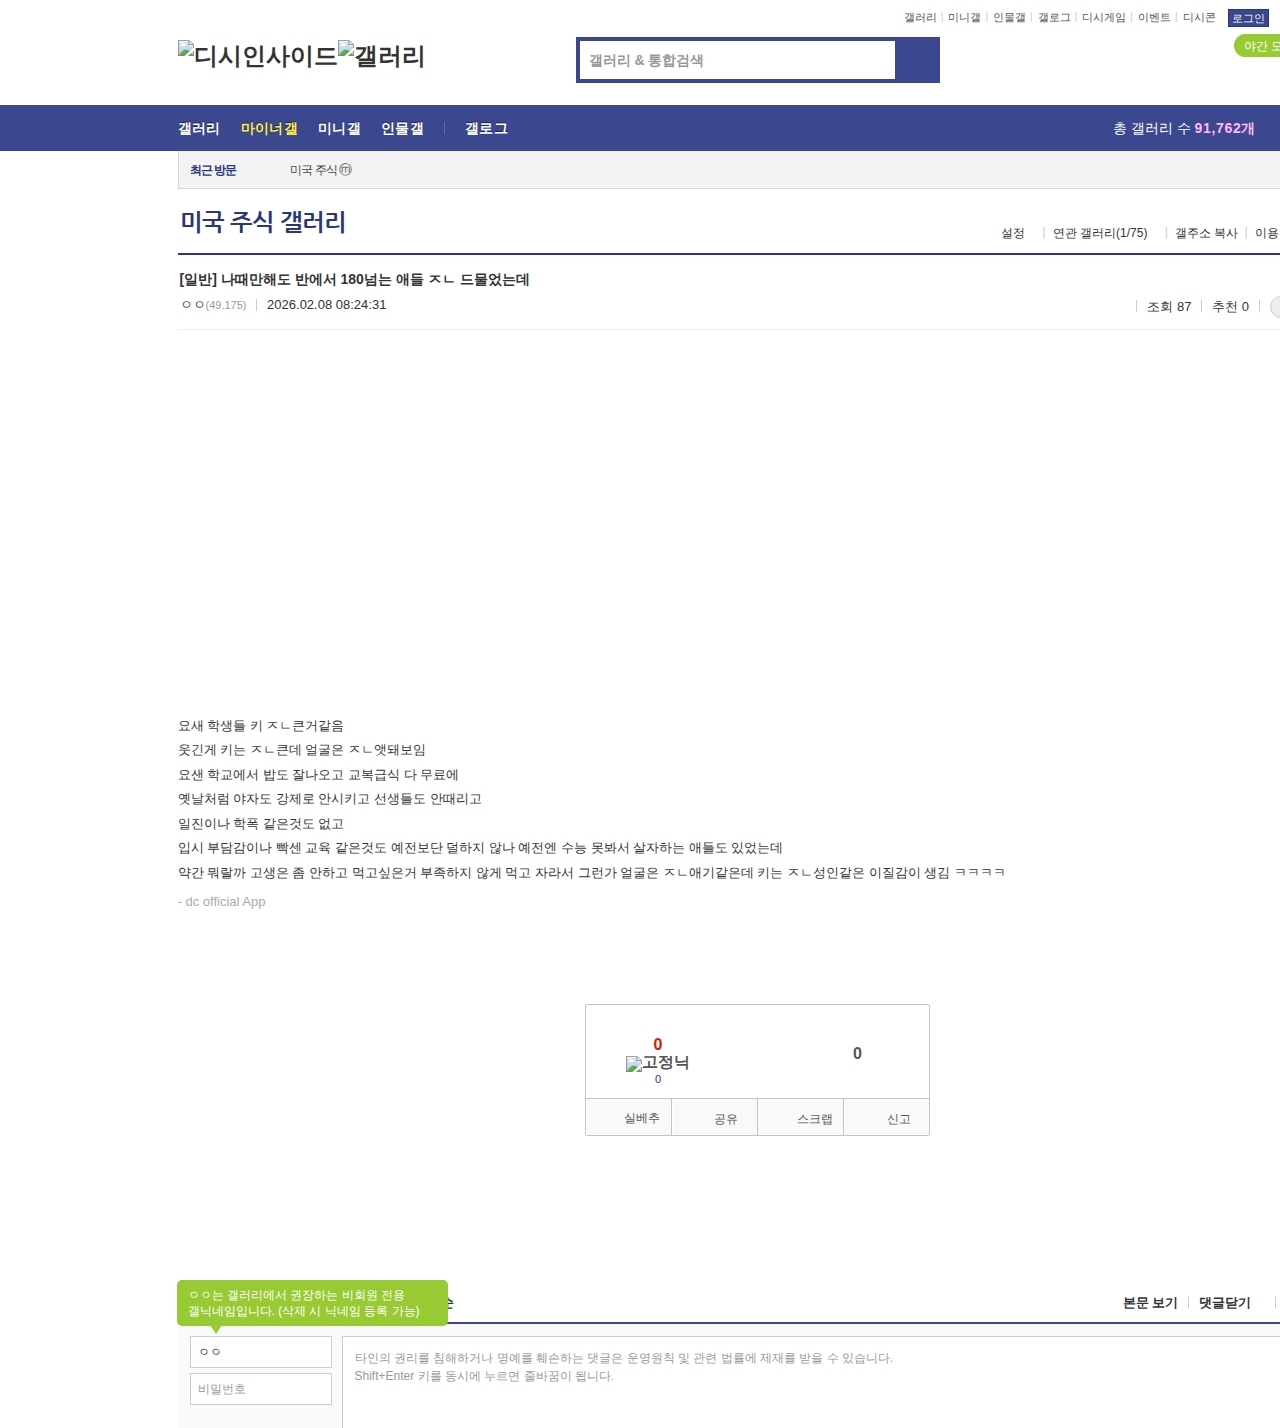Screen dimensions: 1280x1428
Task: Collapse comments with 댓글닫기
Action: (1225, 1303)
